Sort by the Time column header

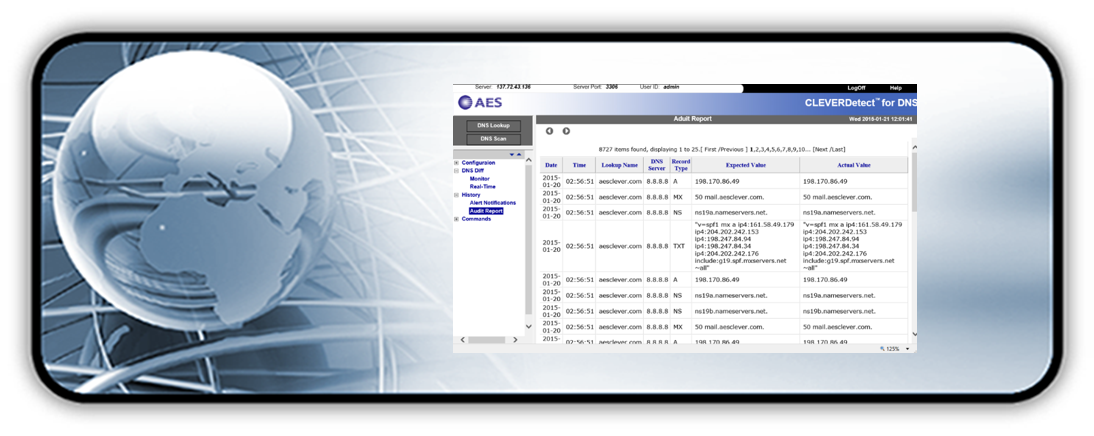(579, 165)
